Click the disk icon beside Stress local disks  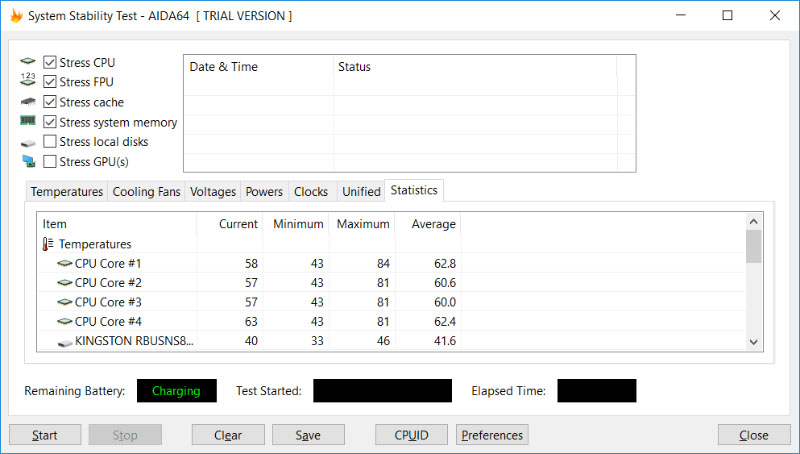pos(27,142)
